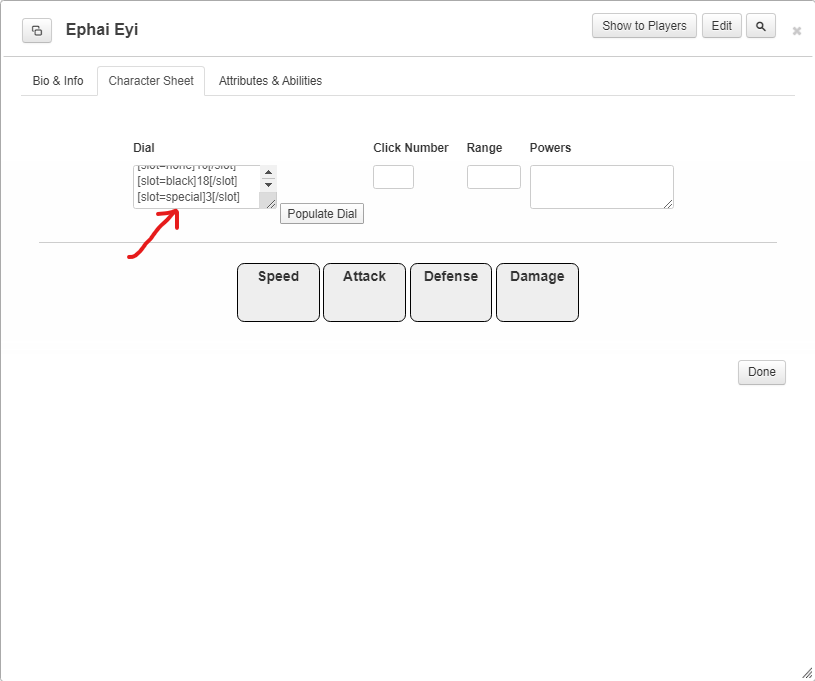
Task: Focus the Click Number input field
Action: (393, 177)
